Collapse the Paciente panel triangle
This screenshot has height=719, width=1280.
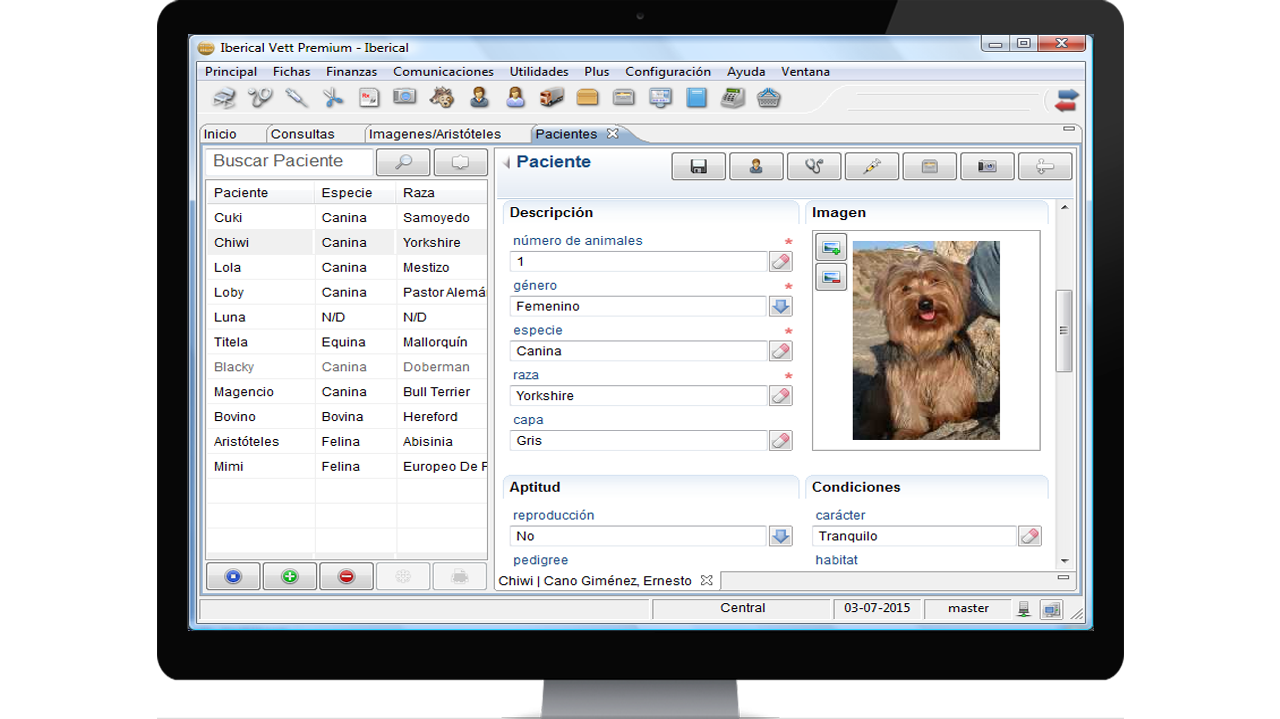pos(506,163)
